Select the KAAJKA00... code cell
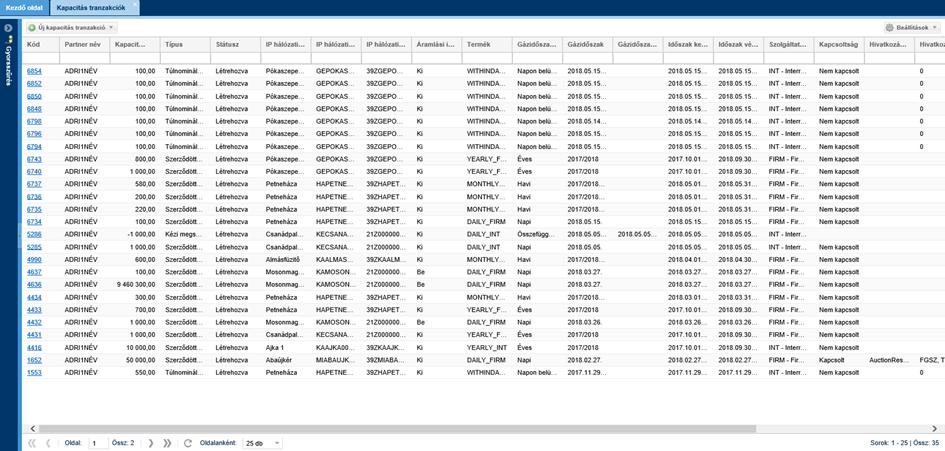The height and width of the screenshot is (451, 945). [x=336, y=347]
